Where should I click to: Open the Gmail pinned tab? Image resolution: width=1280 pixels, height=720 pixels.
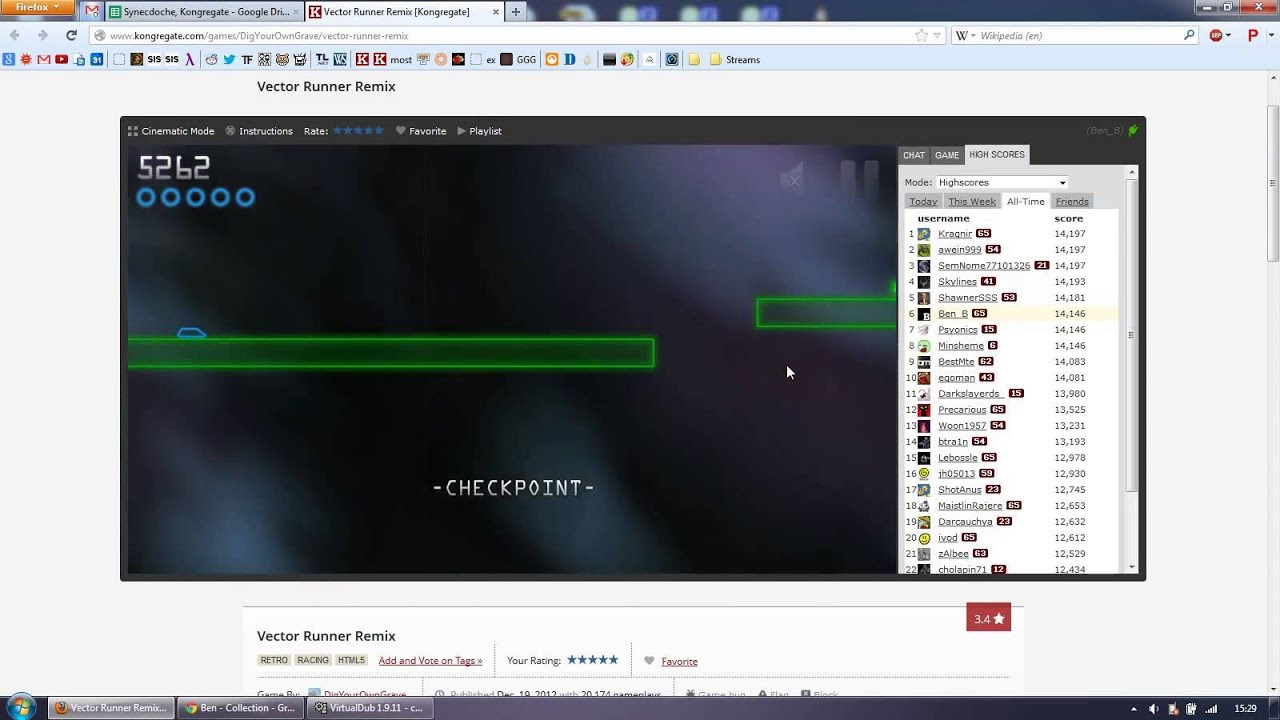point(92,12)
